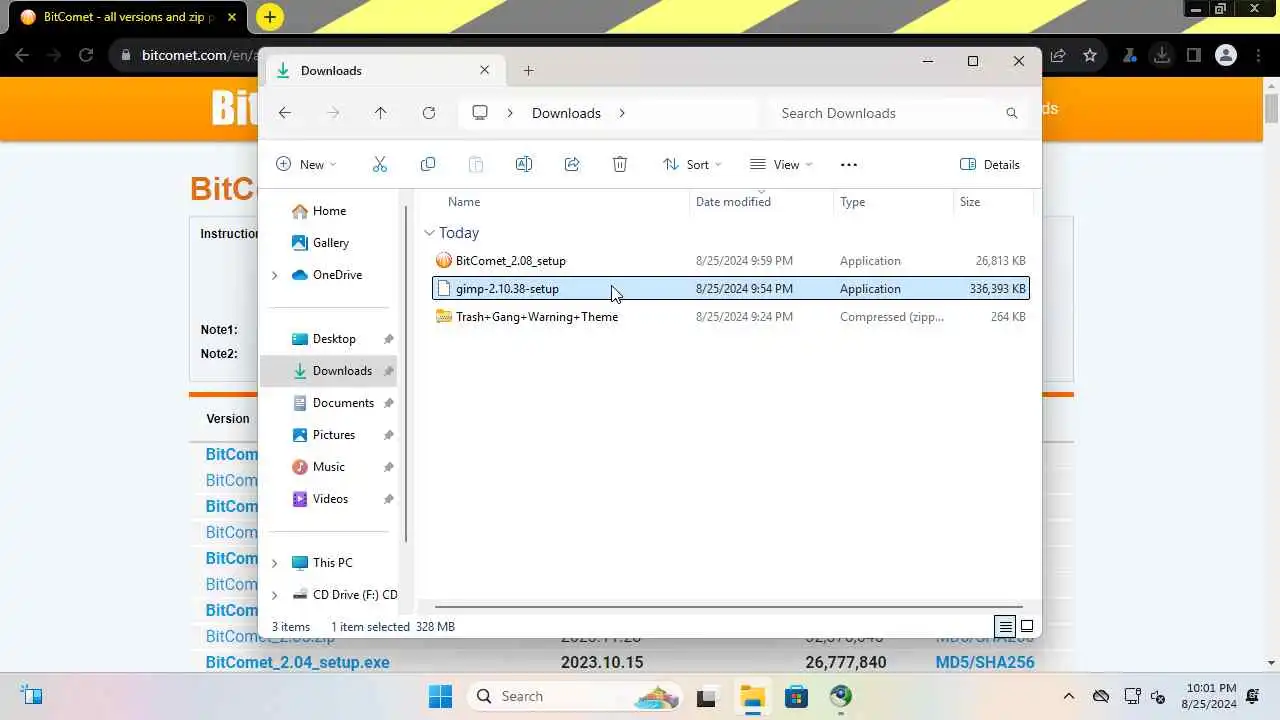The width and height of the screenshot is (1280, 720).
Task: Switch to large thumbnails view icon in status bar
Action: pyautogui.click(x=1027, y=627)
